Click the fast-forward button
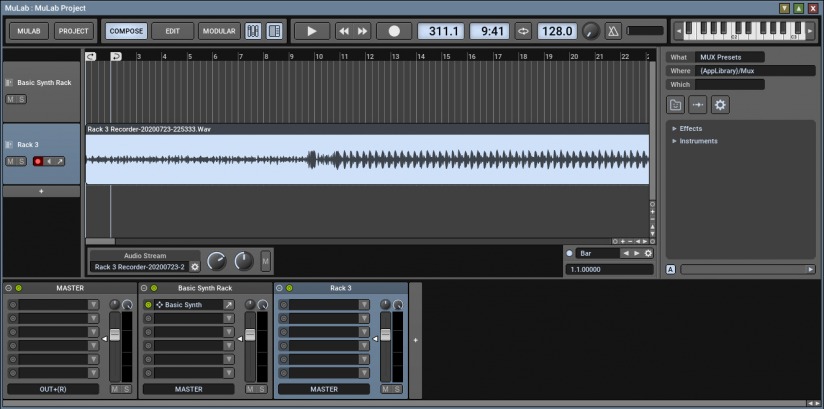824x409 pixels. point(363,31)
